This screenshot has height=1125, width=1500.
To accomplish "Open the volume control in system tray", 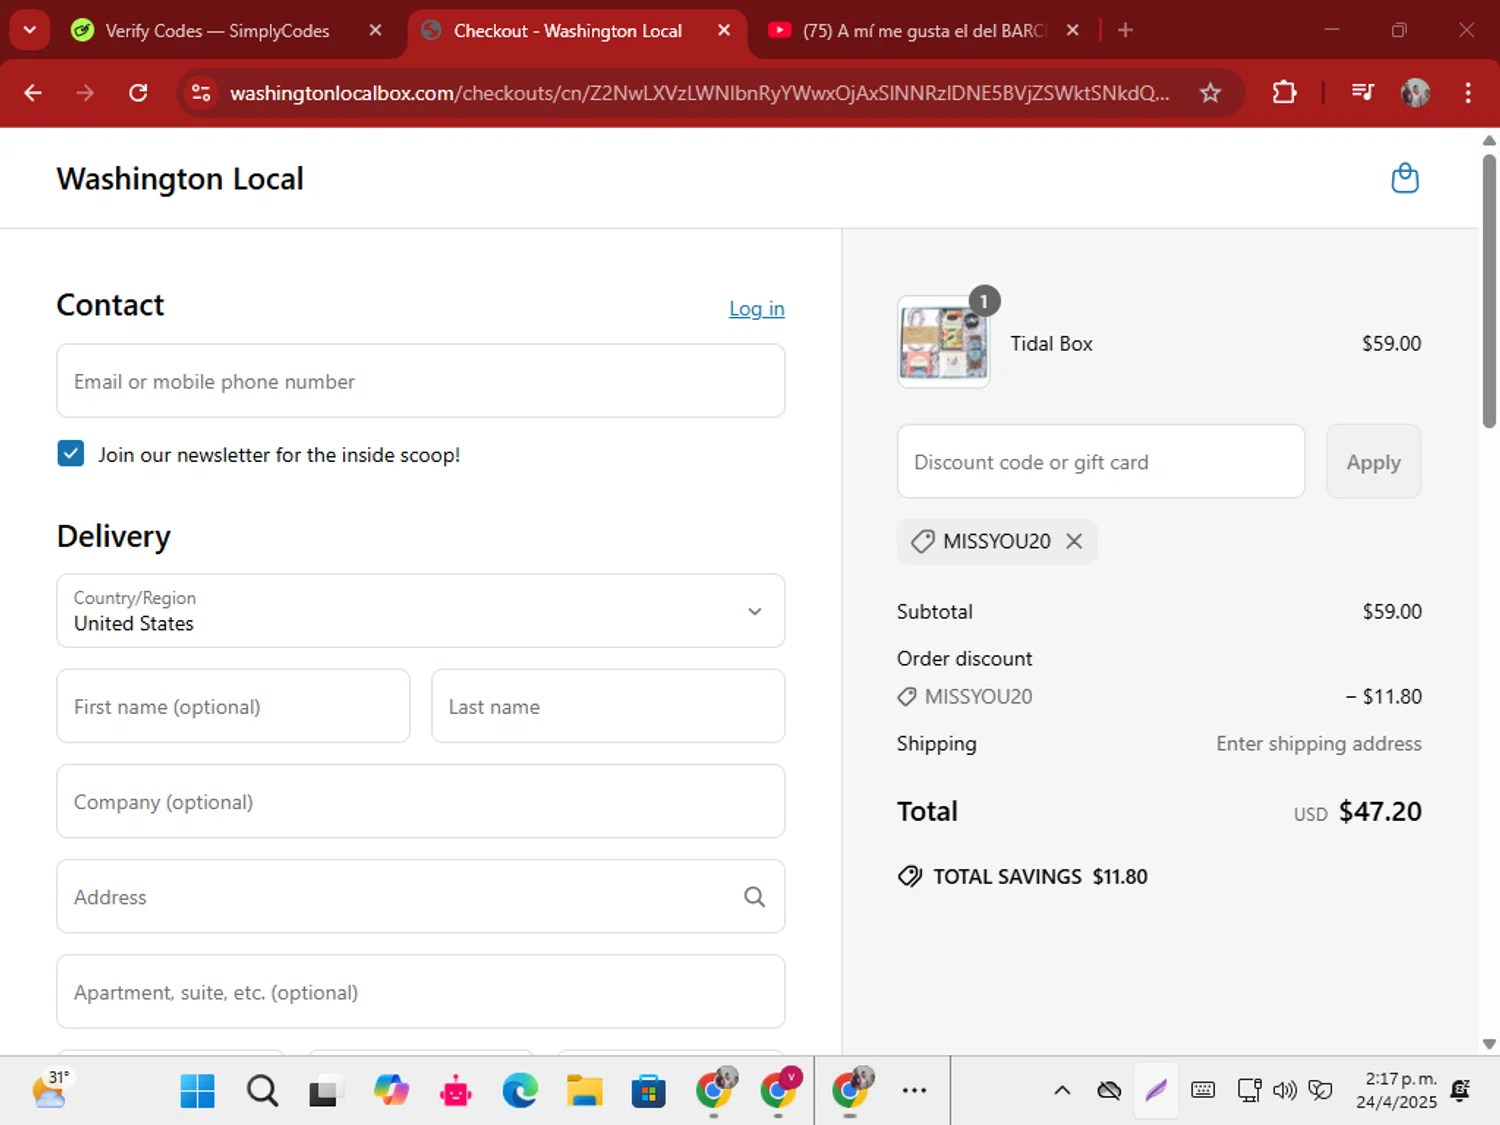I will pos(1285,1090).
